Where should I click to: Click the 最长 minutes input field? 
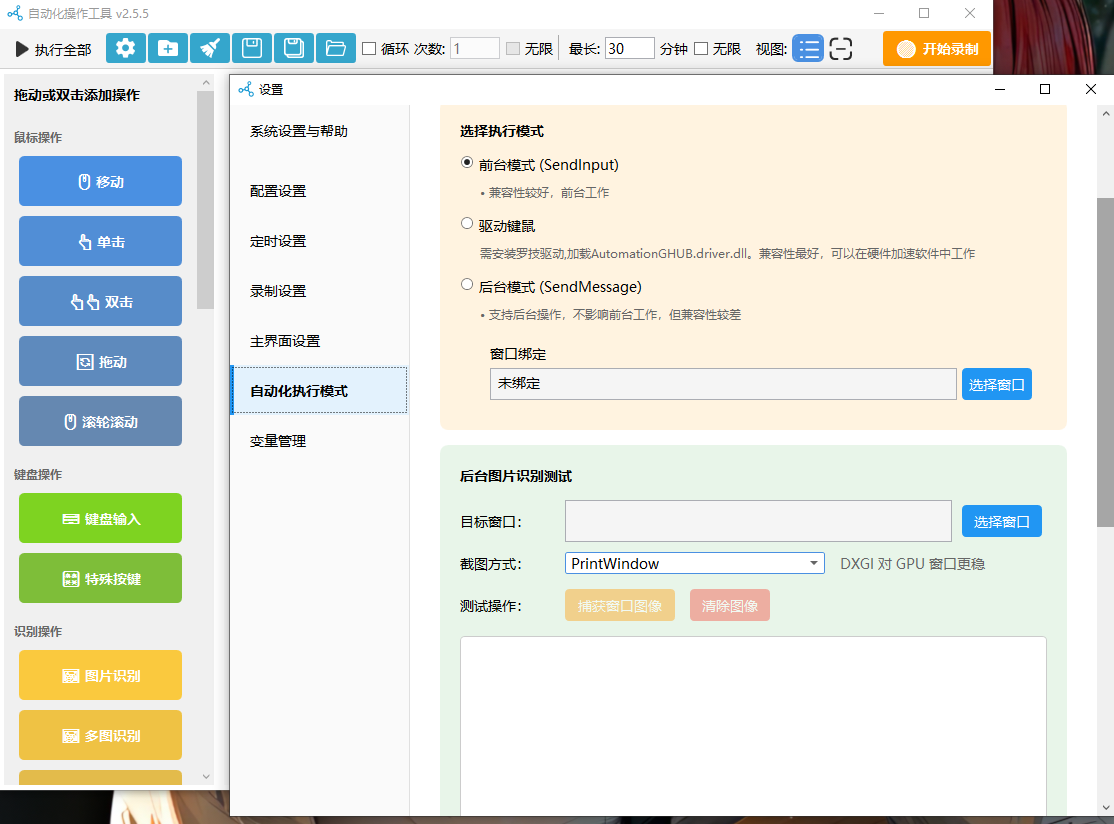(629, 48)
